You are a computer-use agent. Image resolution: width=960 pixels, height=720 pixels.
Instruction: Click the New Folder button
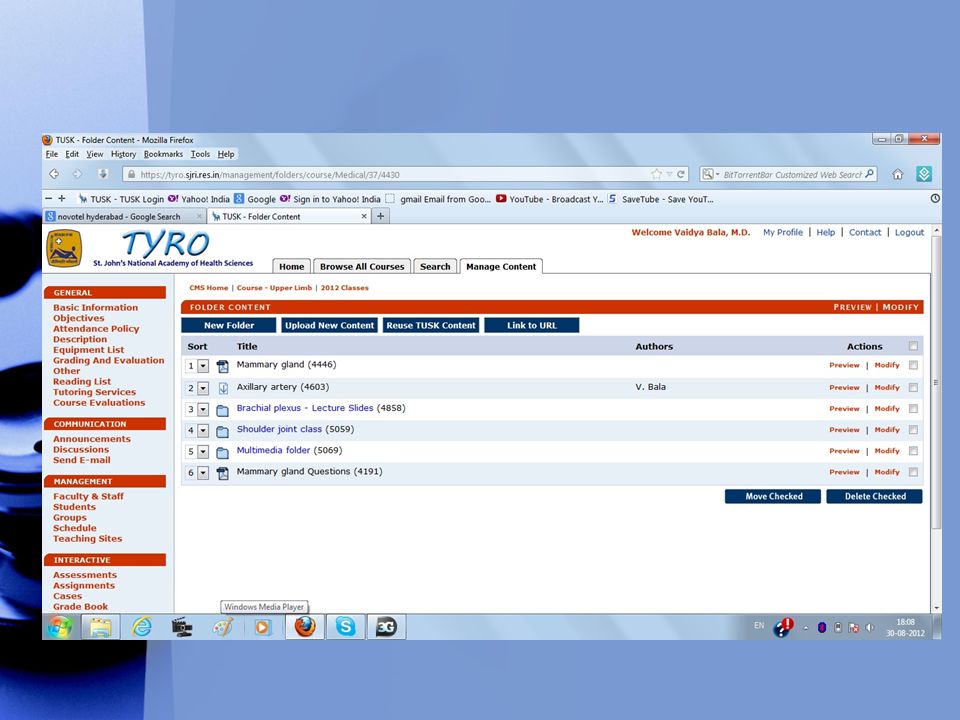pyautogui.click(x=229, y=325)
